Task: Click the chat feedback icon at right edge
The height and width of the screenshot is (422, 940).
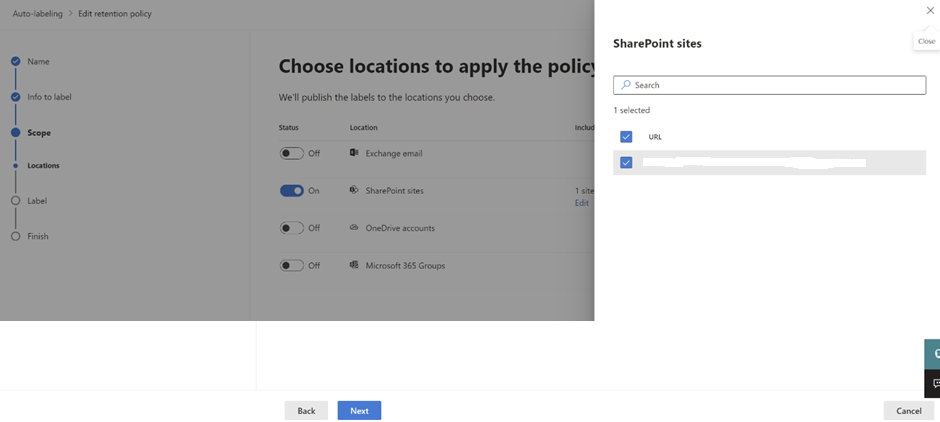Action: pos(934,383)
